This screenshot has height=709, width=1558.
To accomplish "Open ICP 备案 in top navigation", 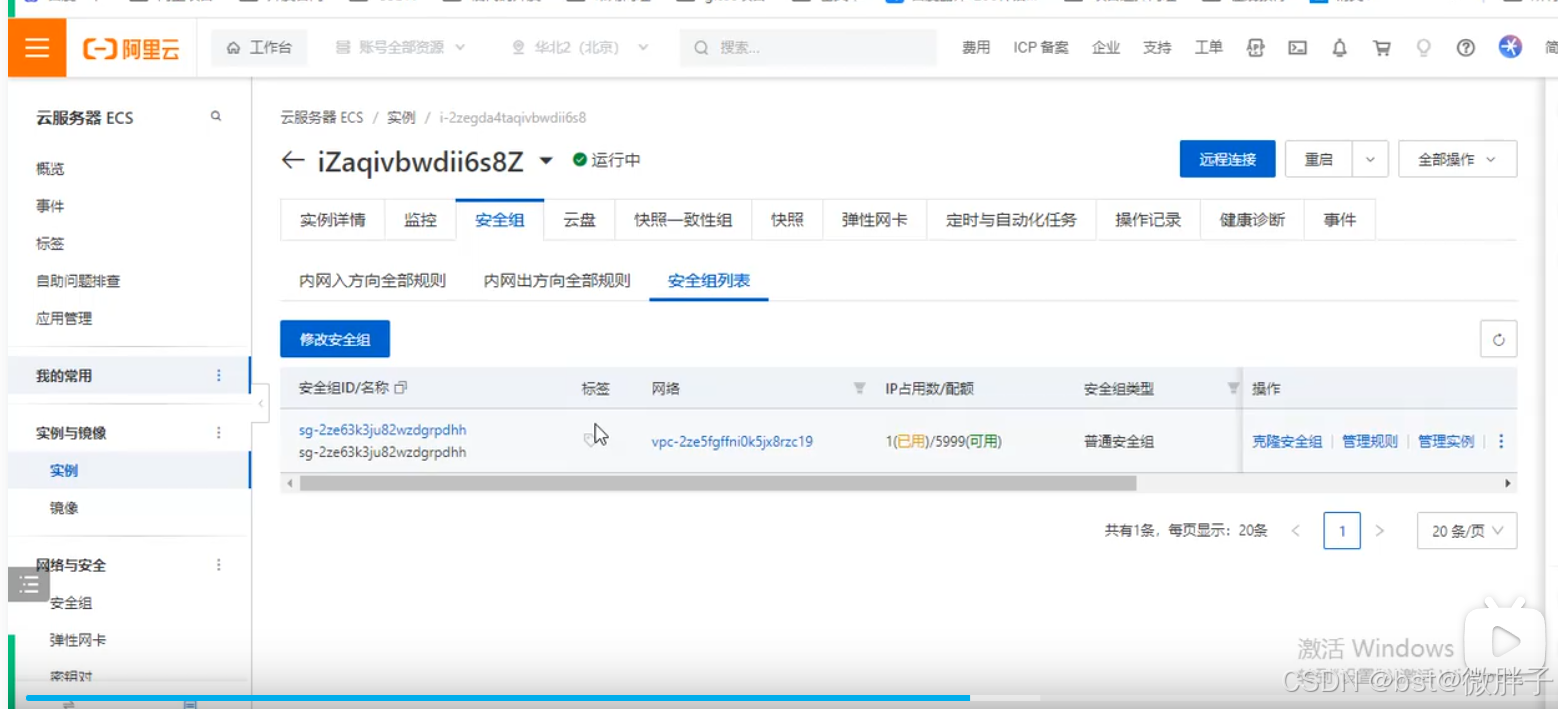I will click(1040, 47).
